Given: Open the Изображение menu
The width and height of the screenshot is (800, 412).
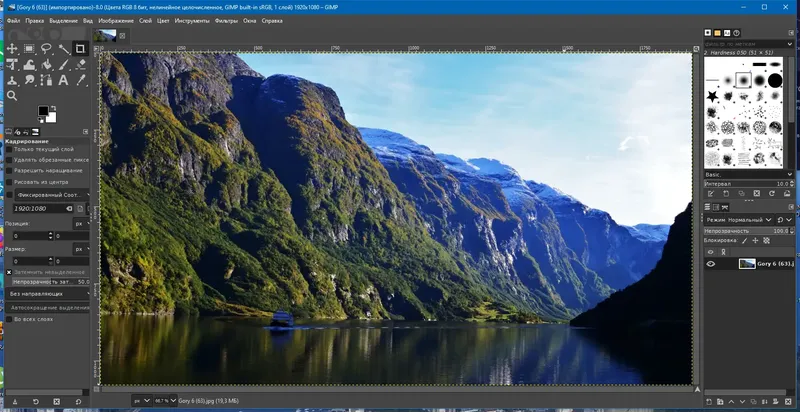Looking at the screenshot, I should (x=116, y=21).
